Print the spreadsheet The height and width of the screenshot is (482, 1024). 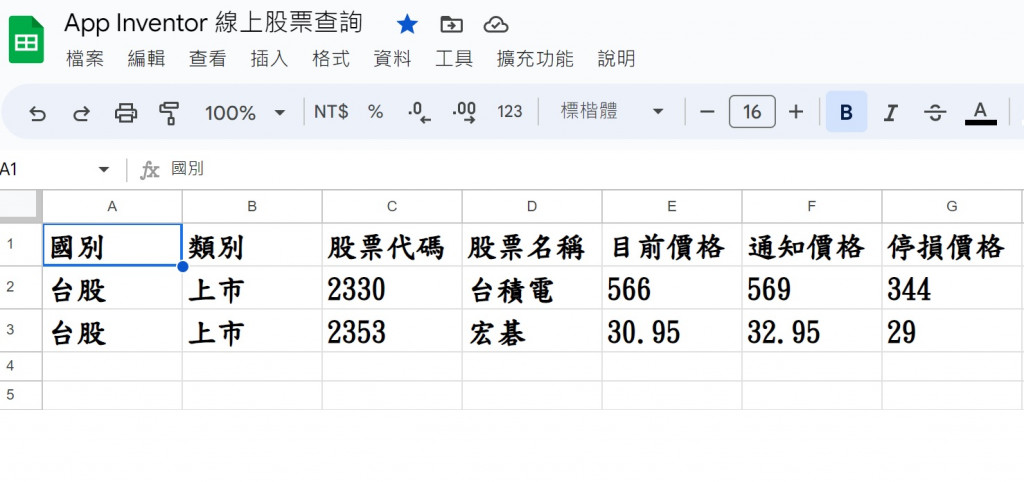click(125, 113)
